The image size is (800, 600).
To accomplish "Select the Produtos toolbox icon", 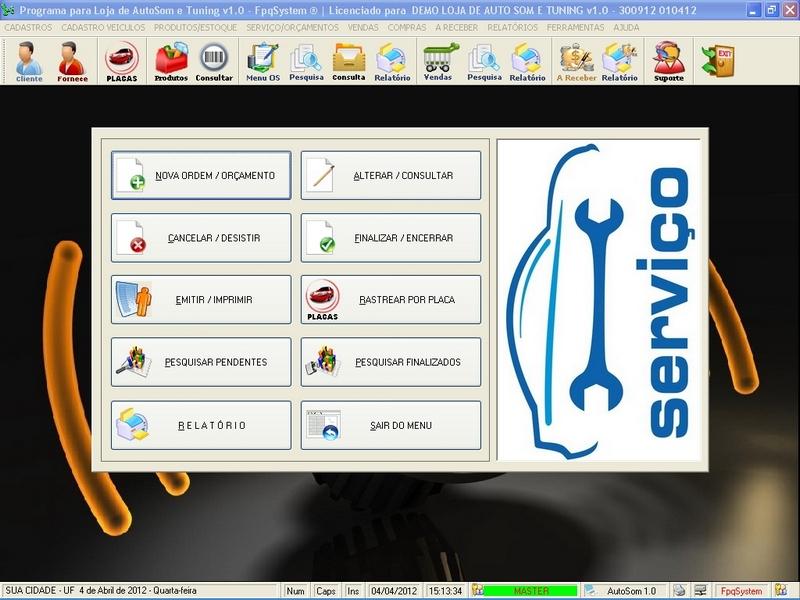I will coord(171,62).
